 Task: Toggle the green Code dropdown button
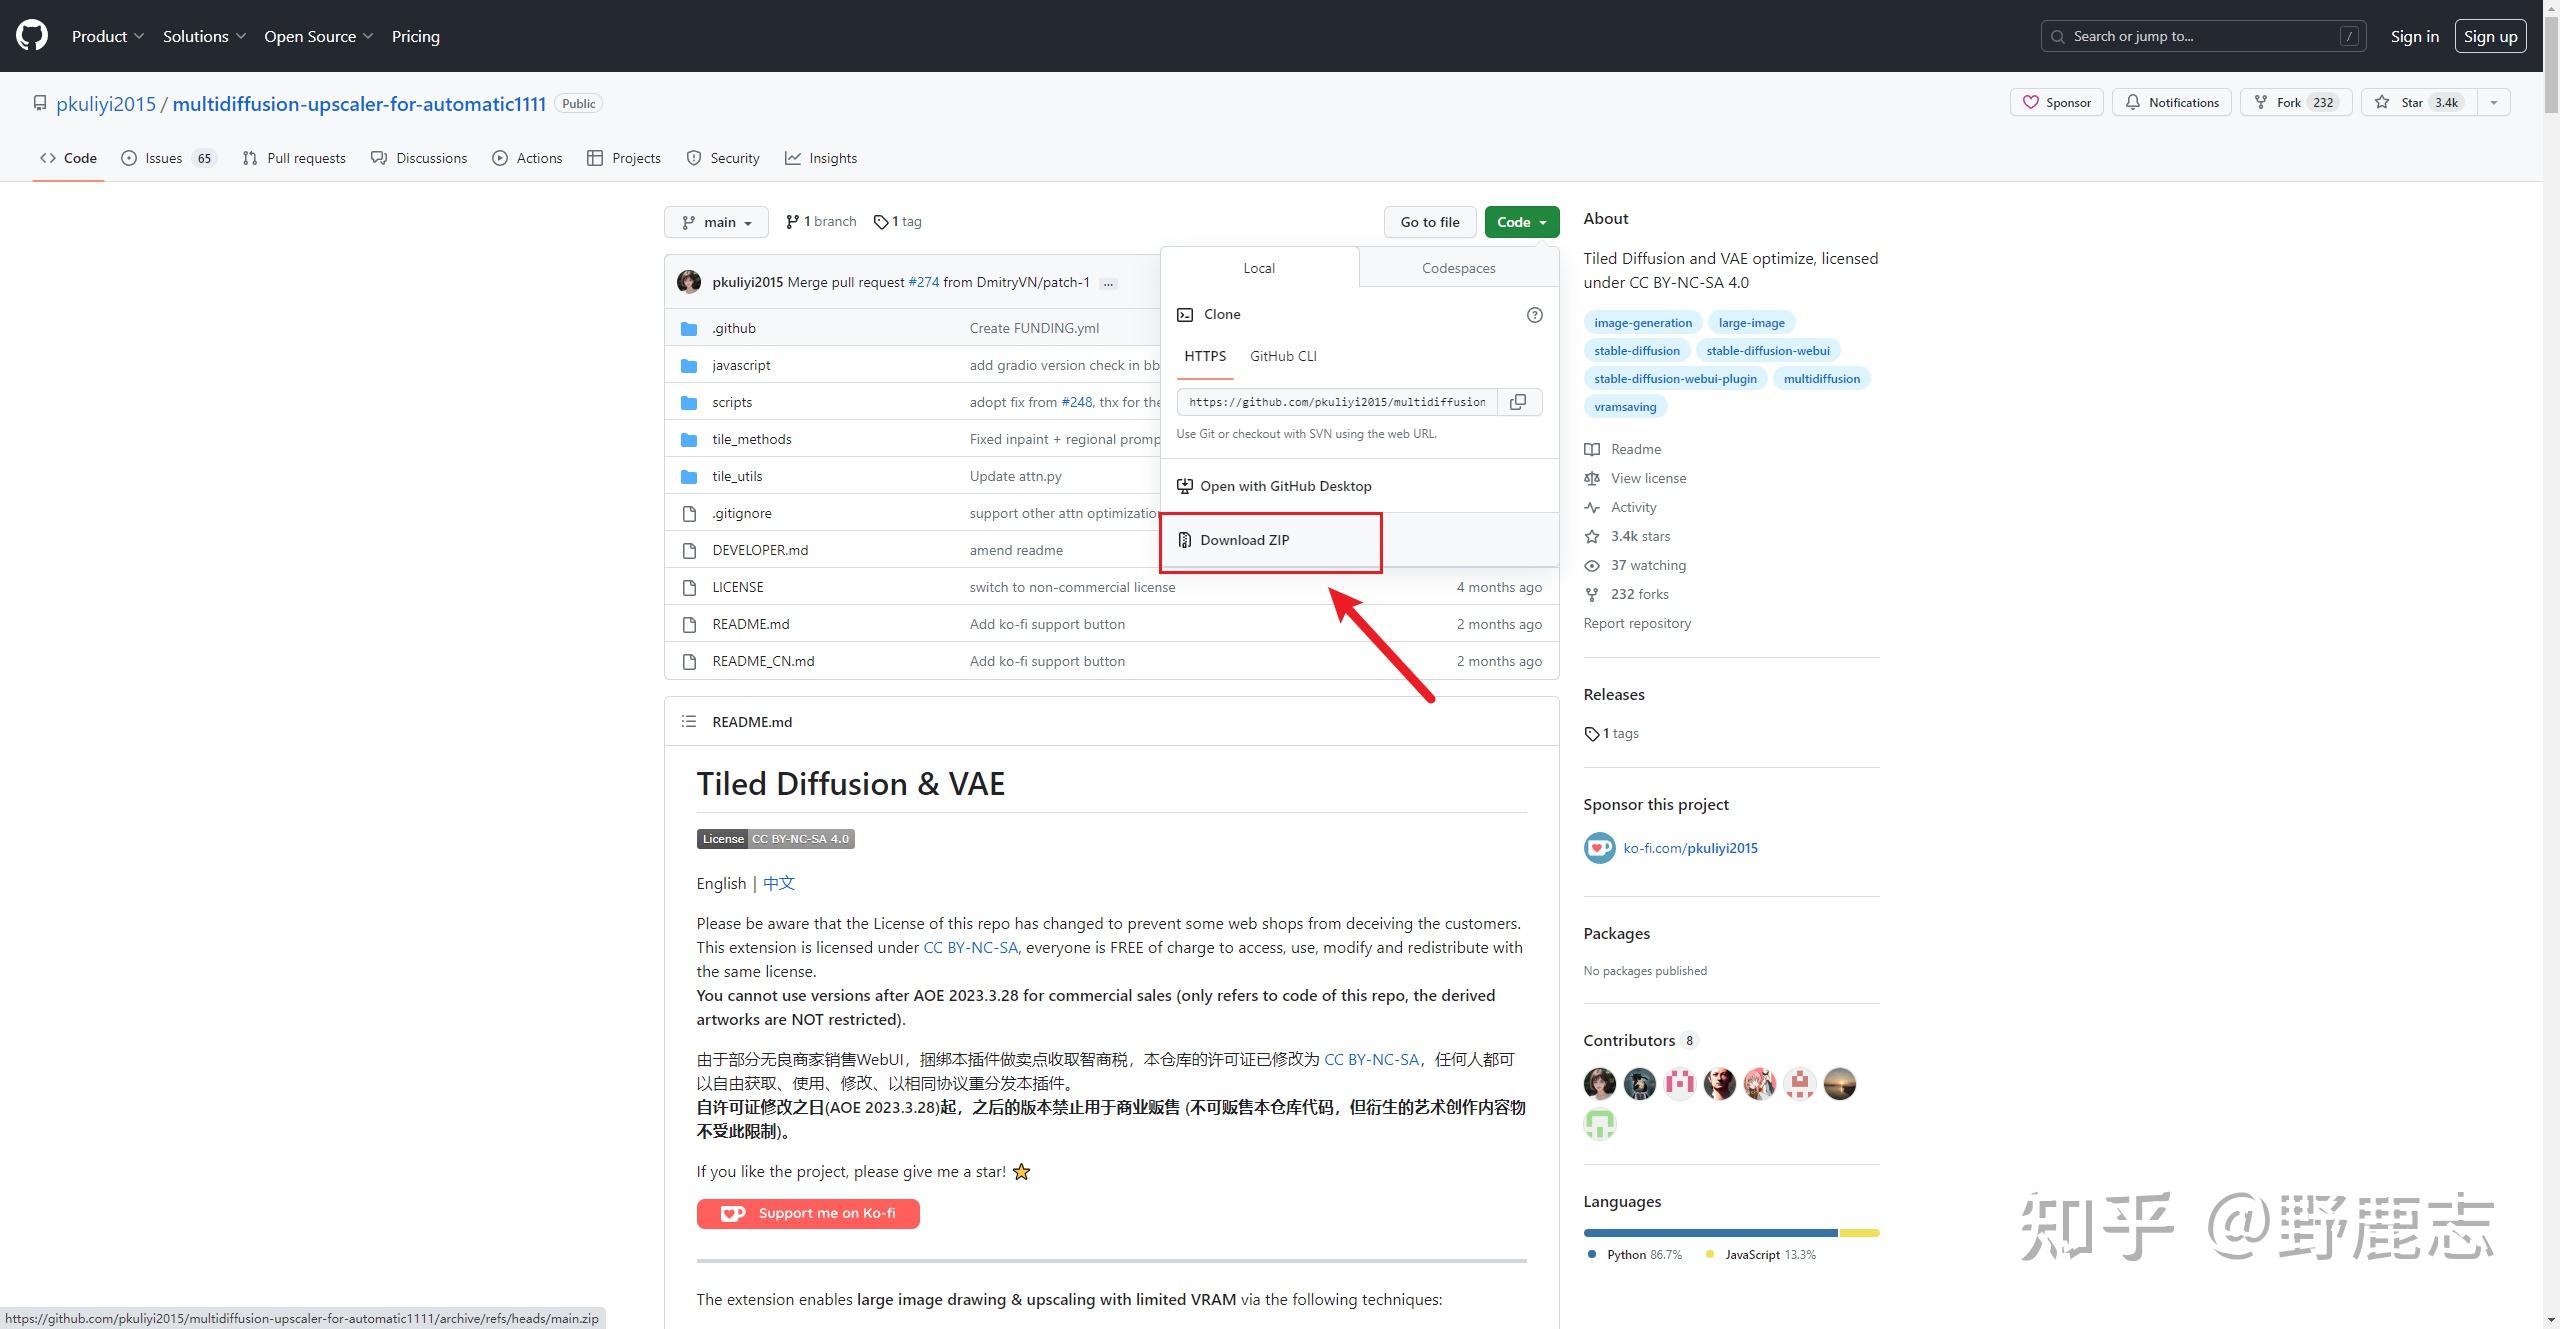[x=1521, y=222]
